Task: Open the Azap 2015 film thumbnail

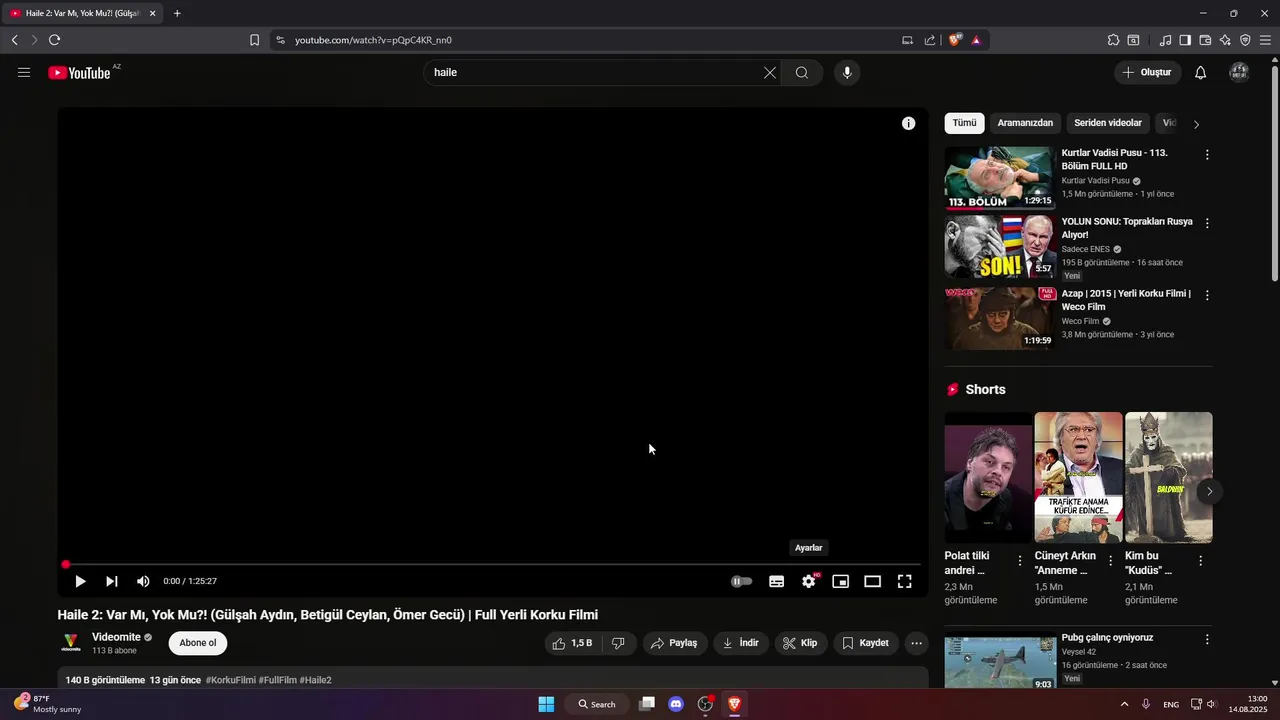Action: 1000,318
